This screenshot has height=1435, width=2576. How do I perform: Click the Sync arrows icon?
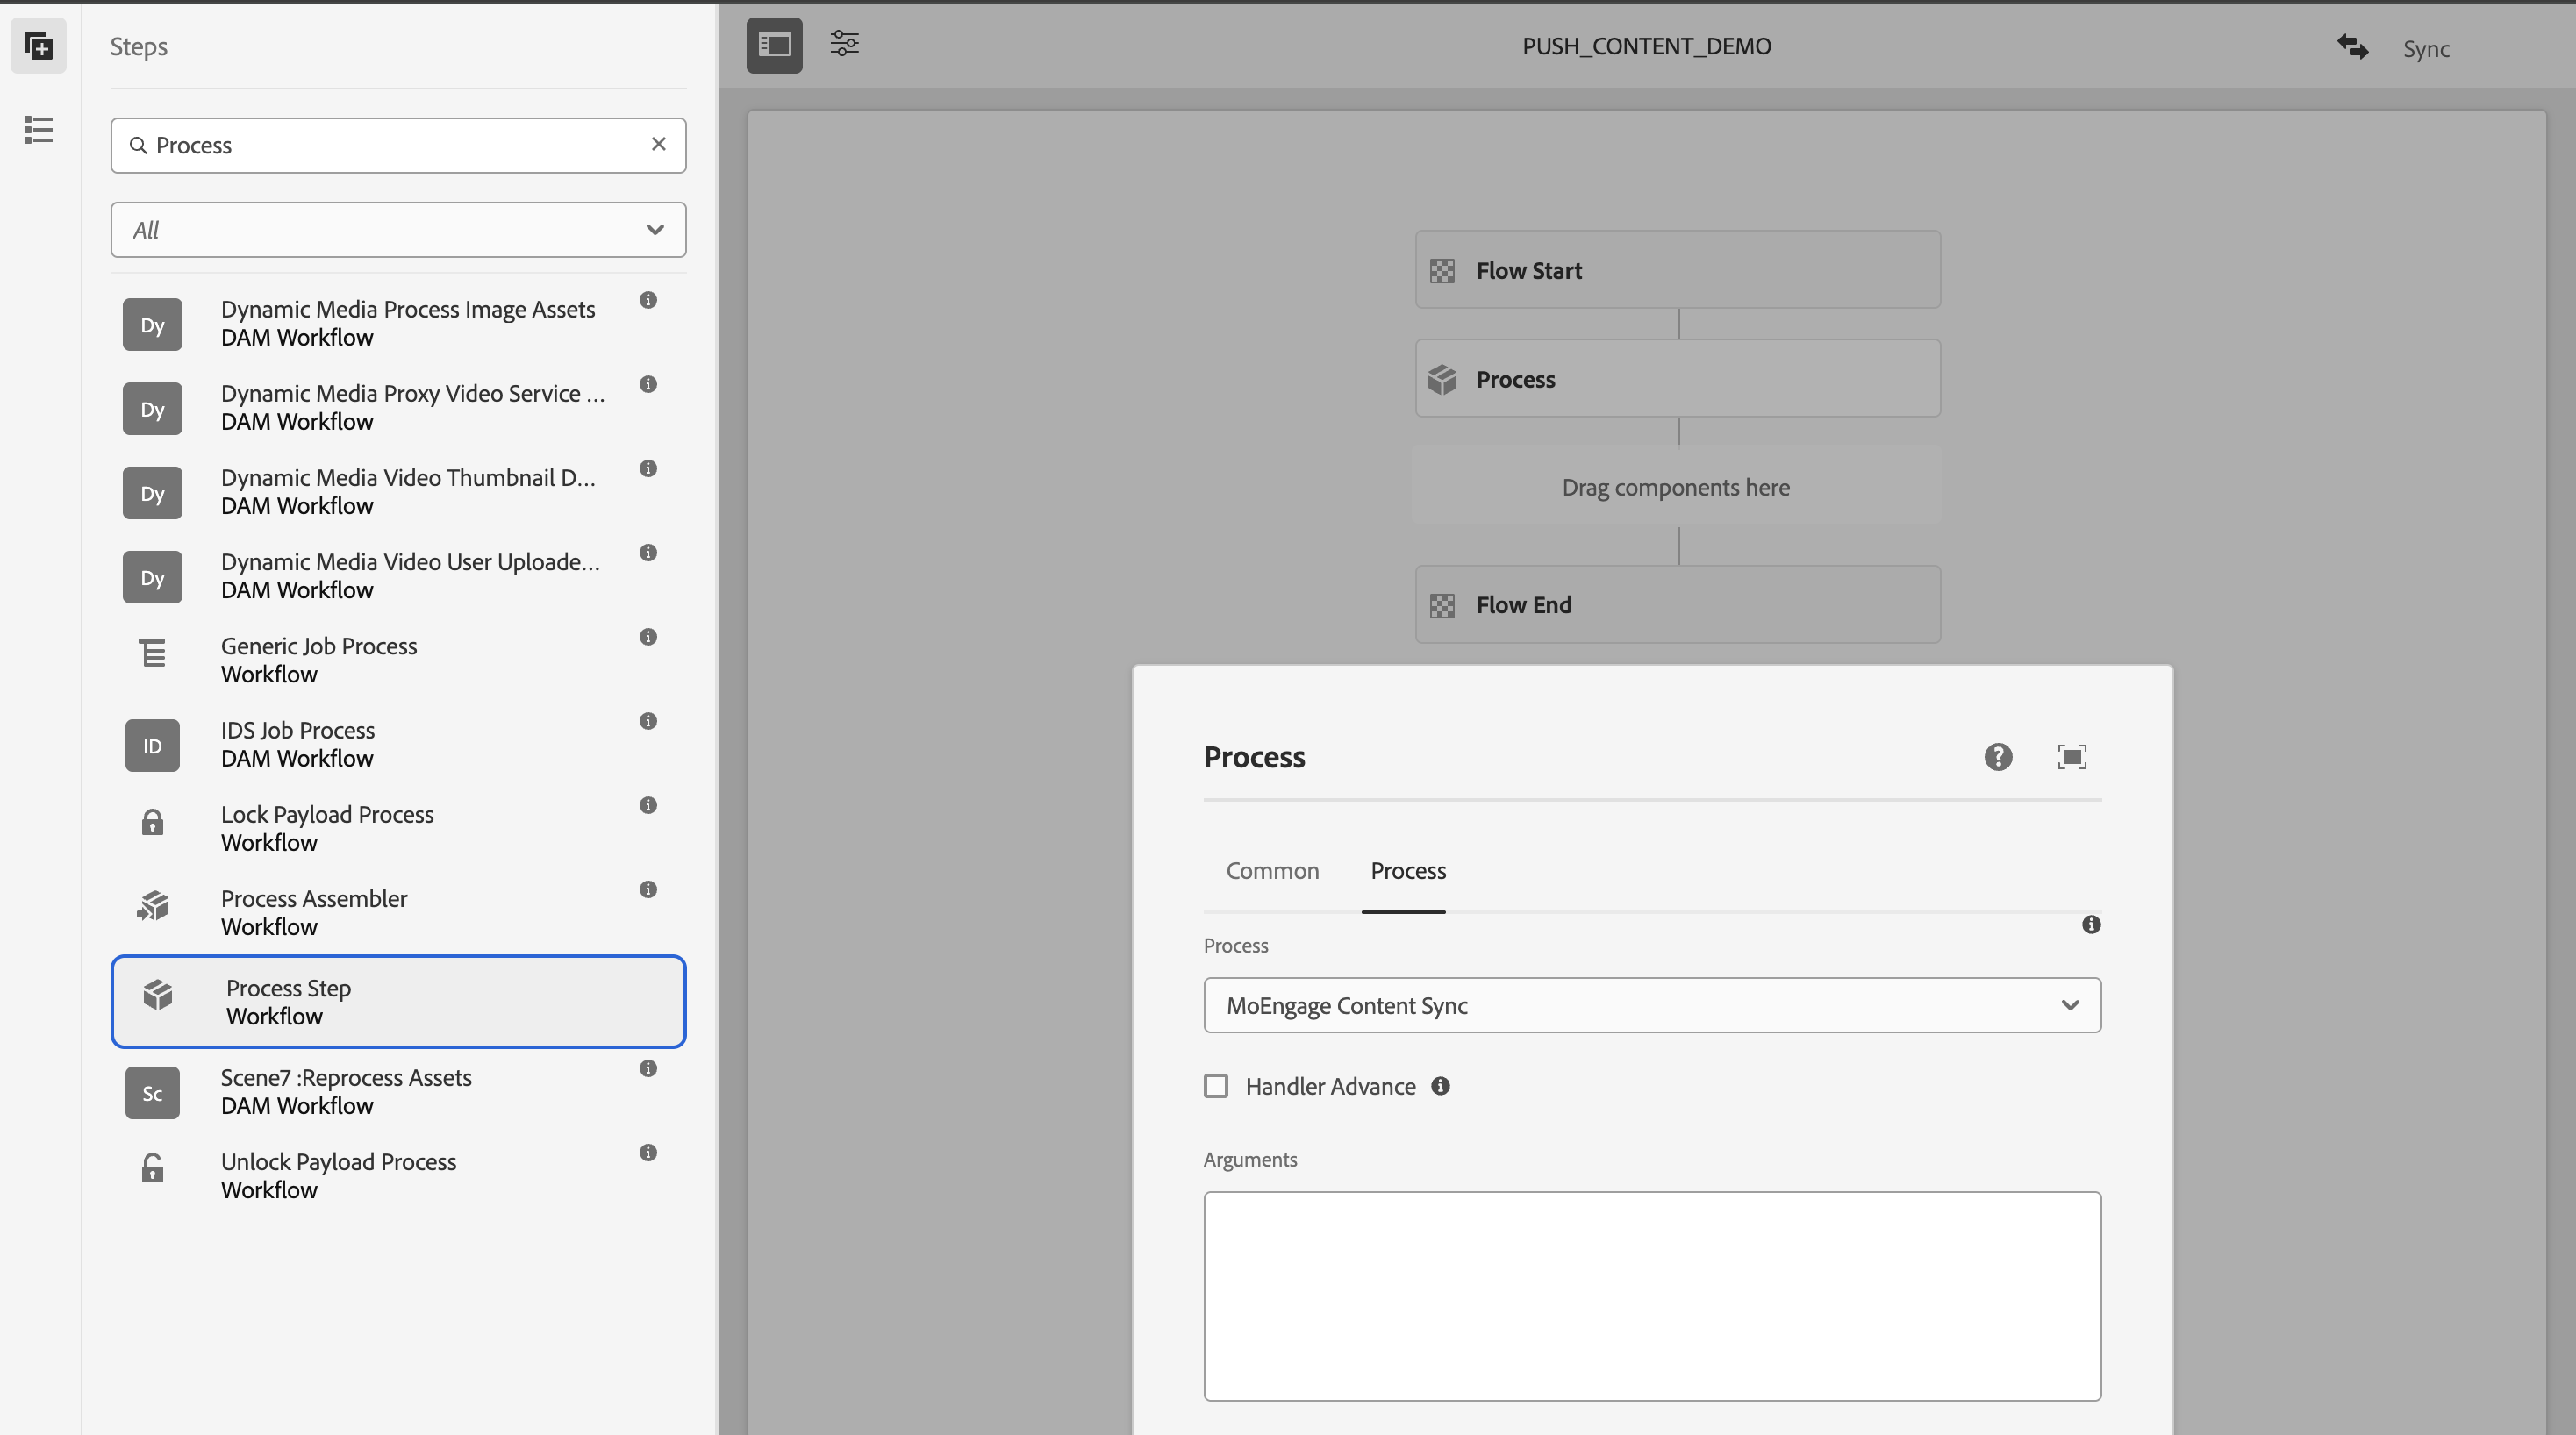pyautogui.click(x=2352, y=47)
